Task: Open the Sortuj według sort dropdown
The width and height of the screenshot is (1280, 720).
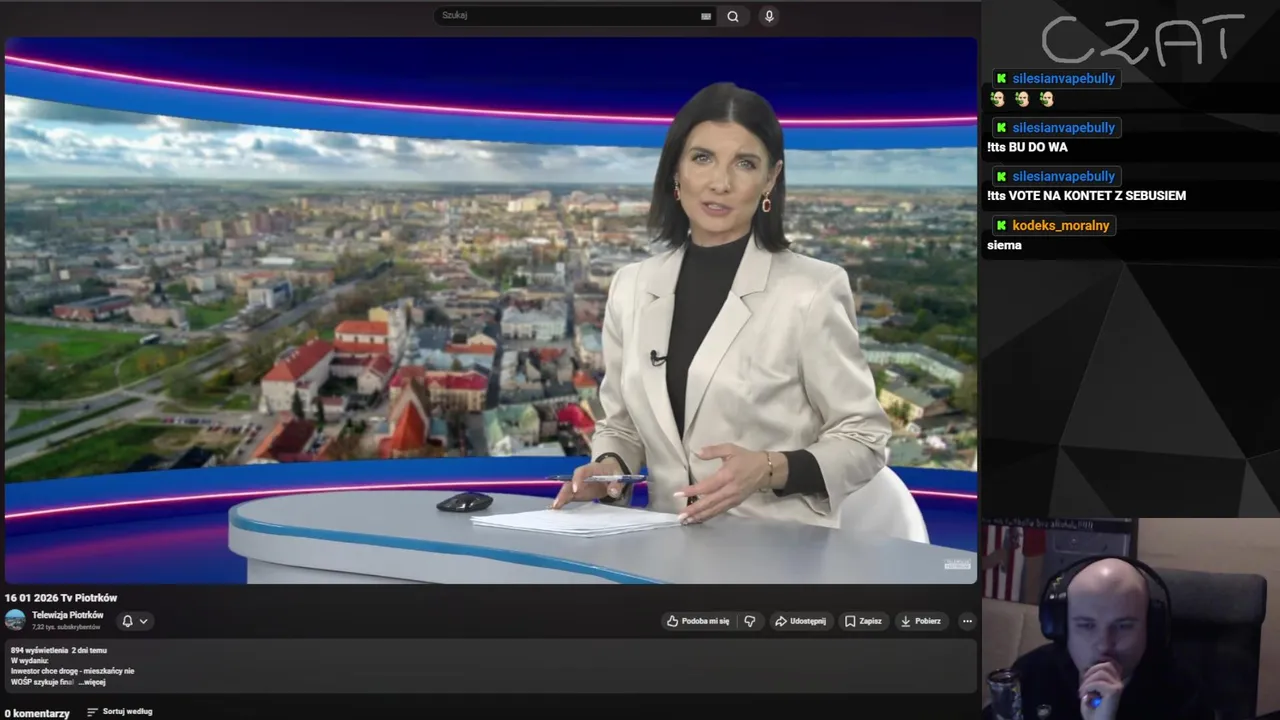Action: [x=120, y=712]
